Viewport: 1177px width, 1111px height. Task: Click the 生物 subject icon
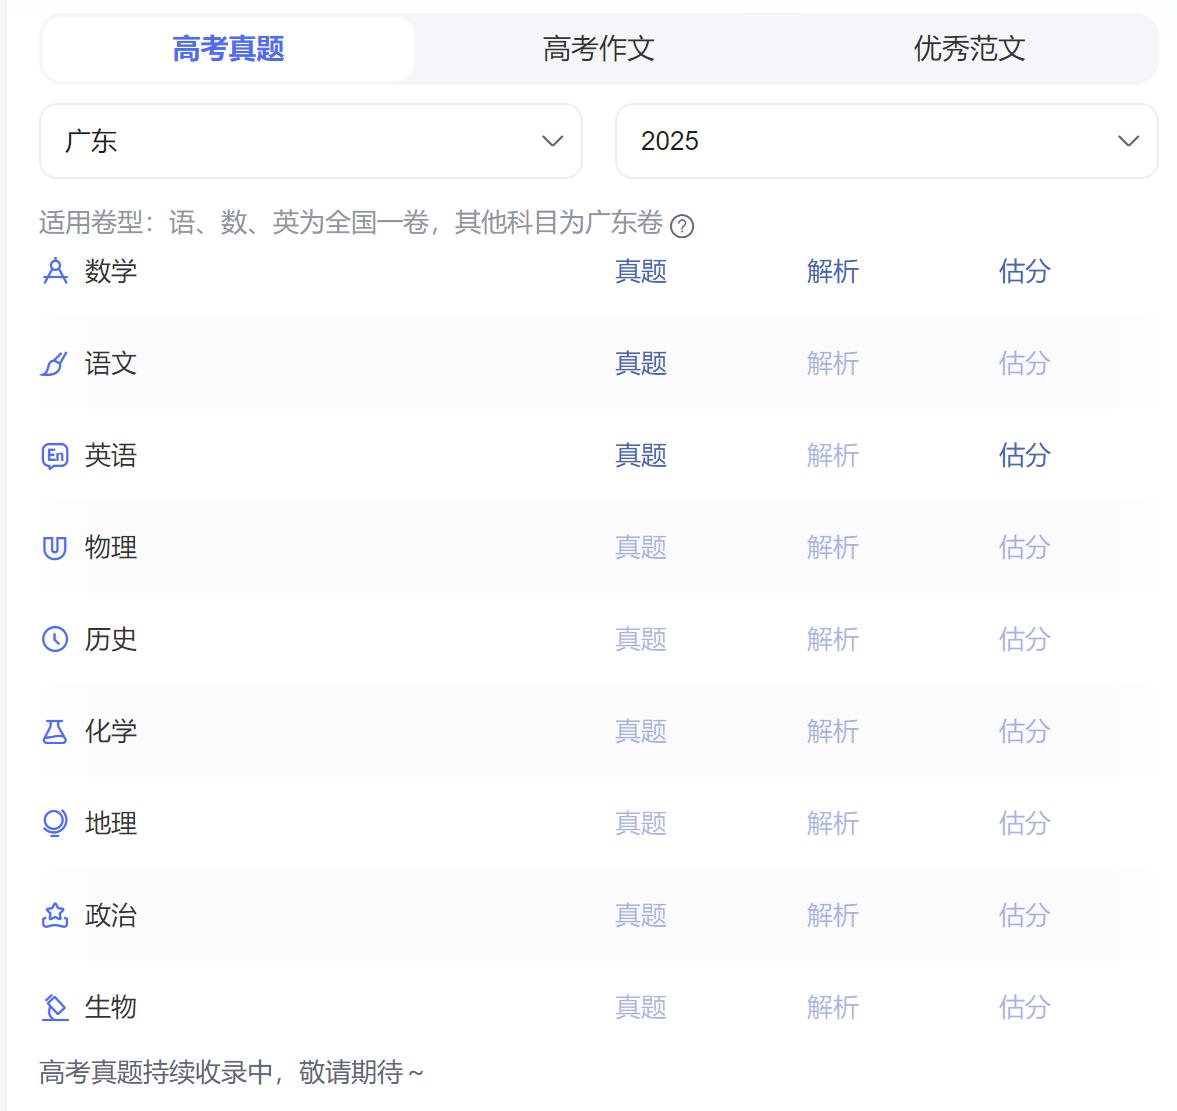(53, 1008)
